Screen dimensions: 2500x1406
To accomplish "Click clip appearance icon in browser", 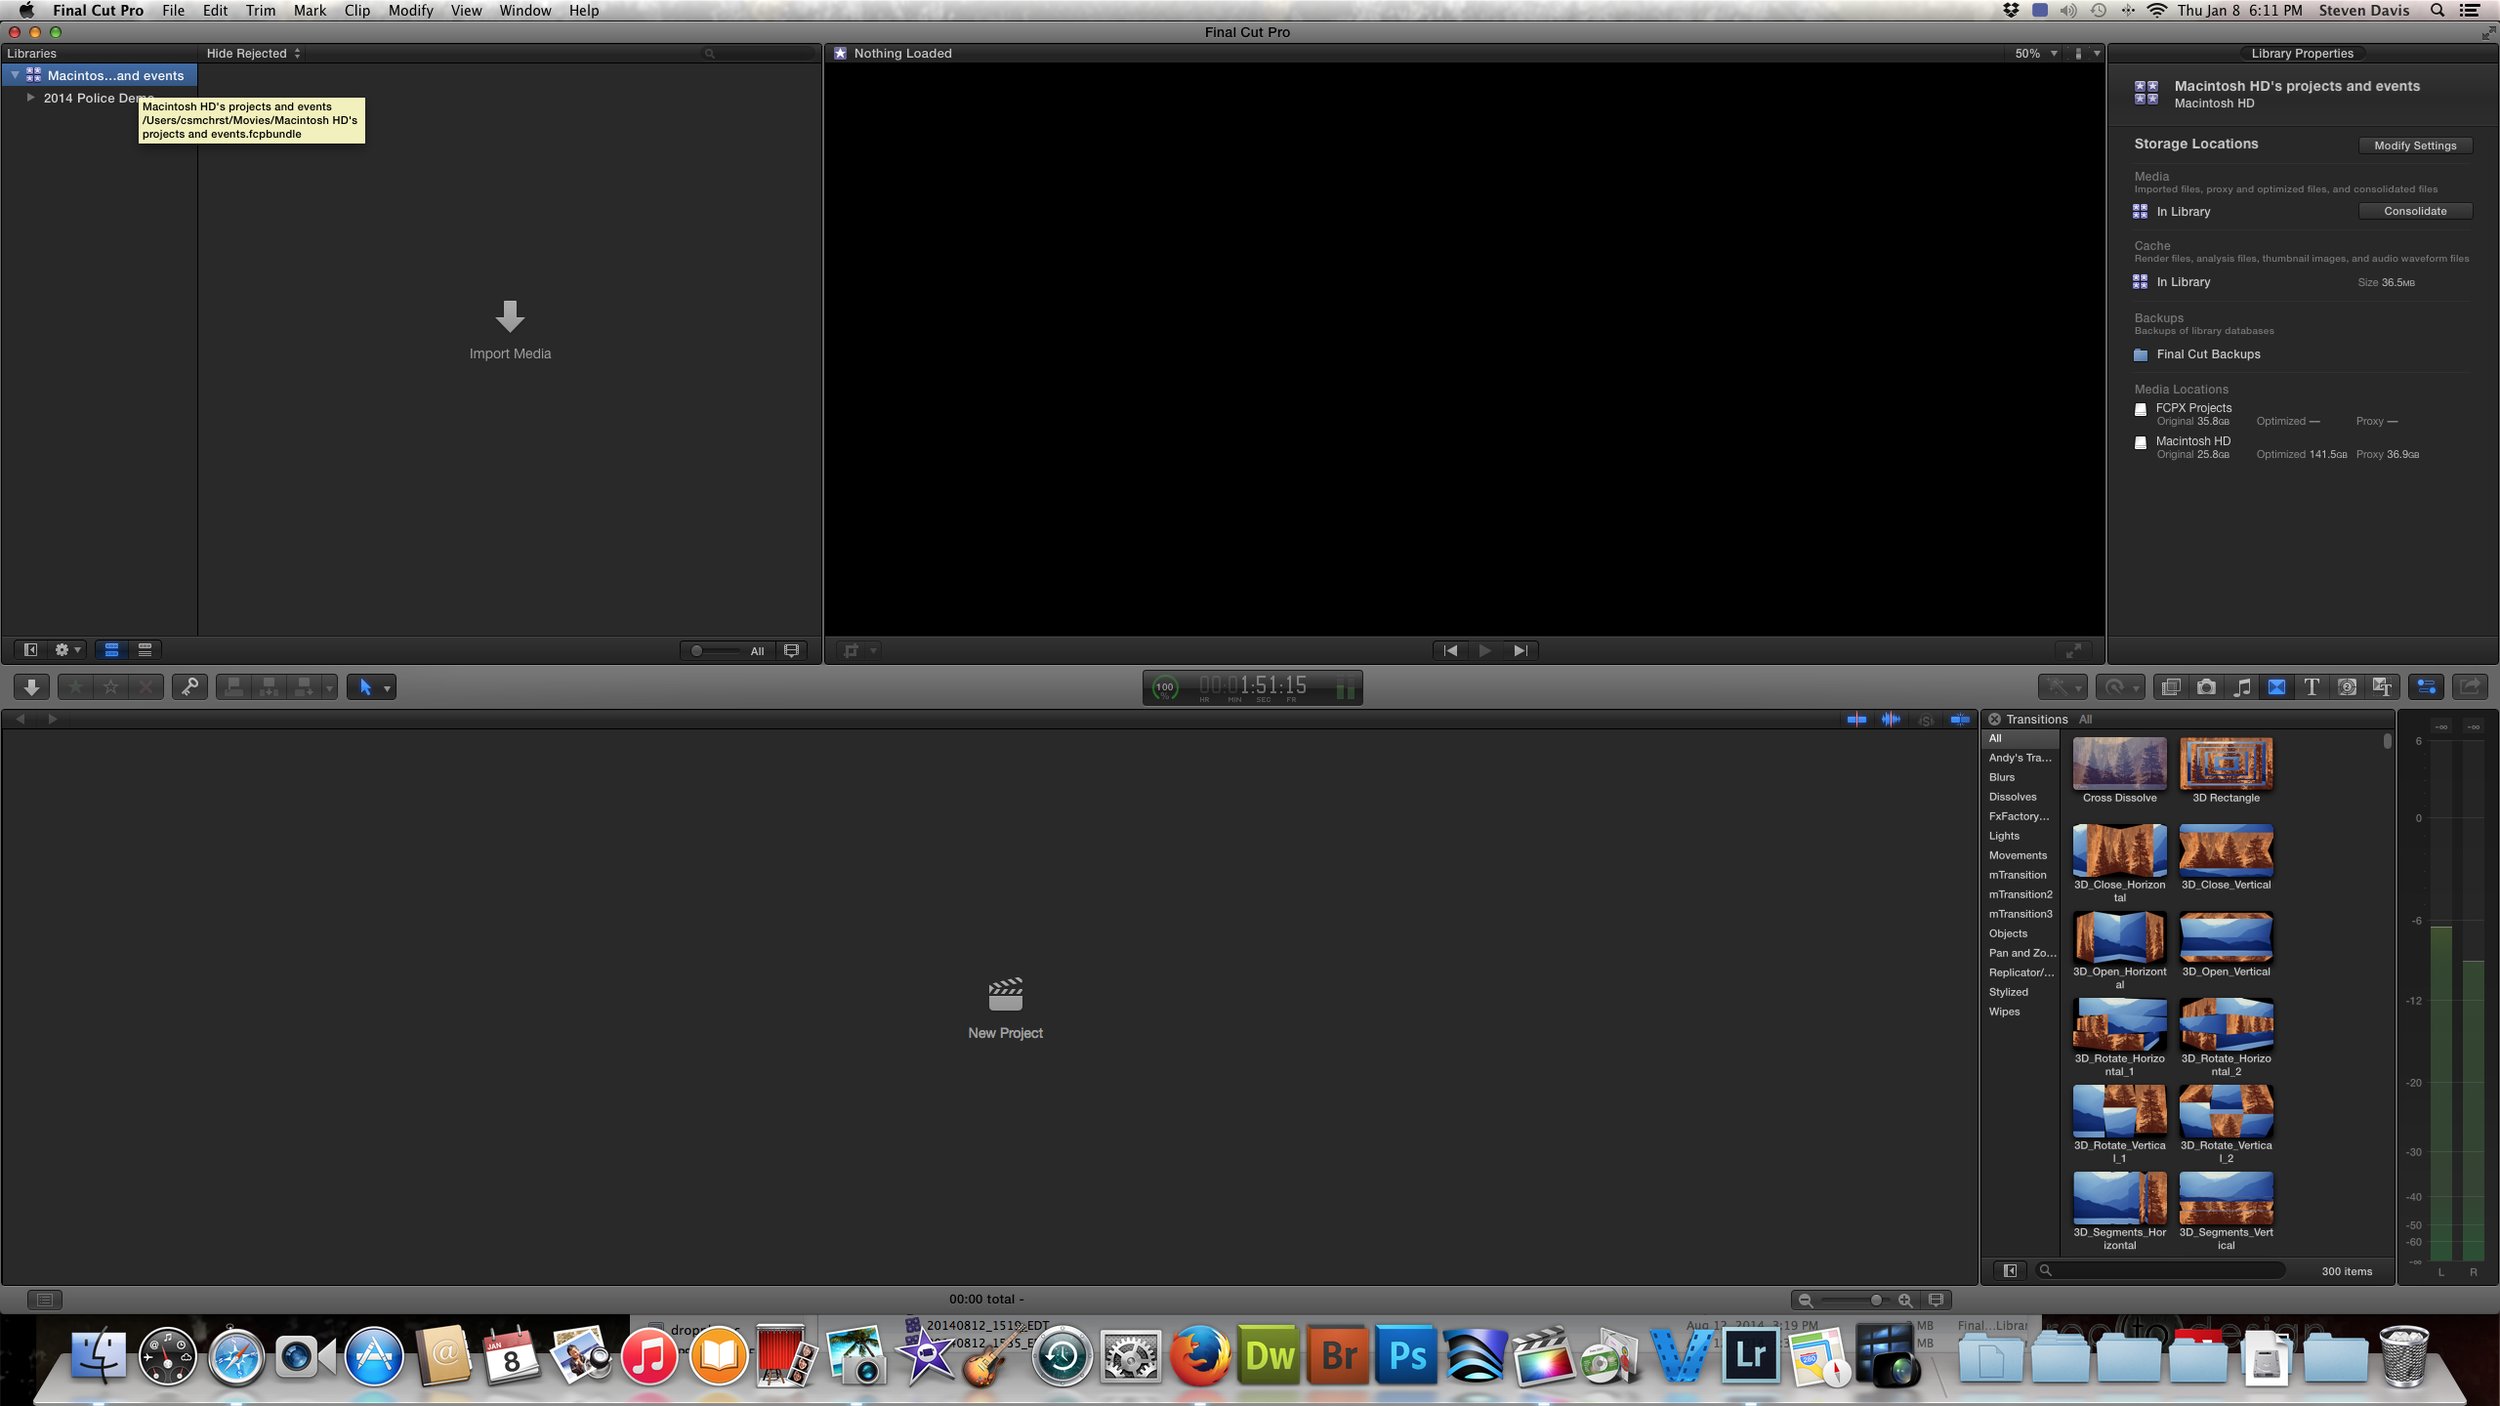I will (791, 651).
